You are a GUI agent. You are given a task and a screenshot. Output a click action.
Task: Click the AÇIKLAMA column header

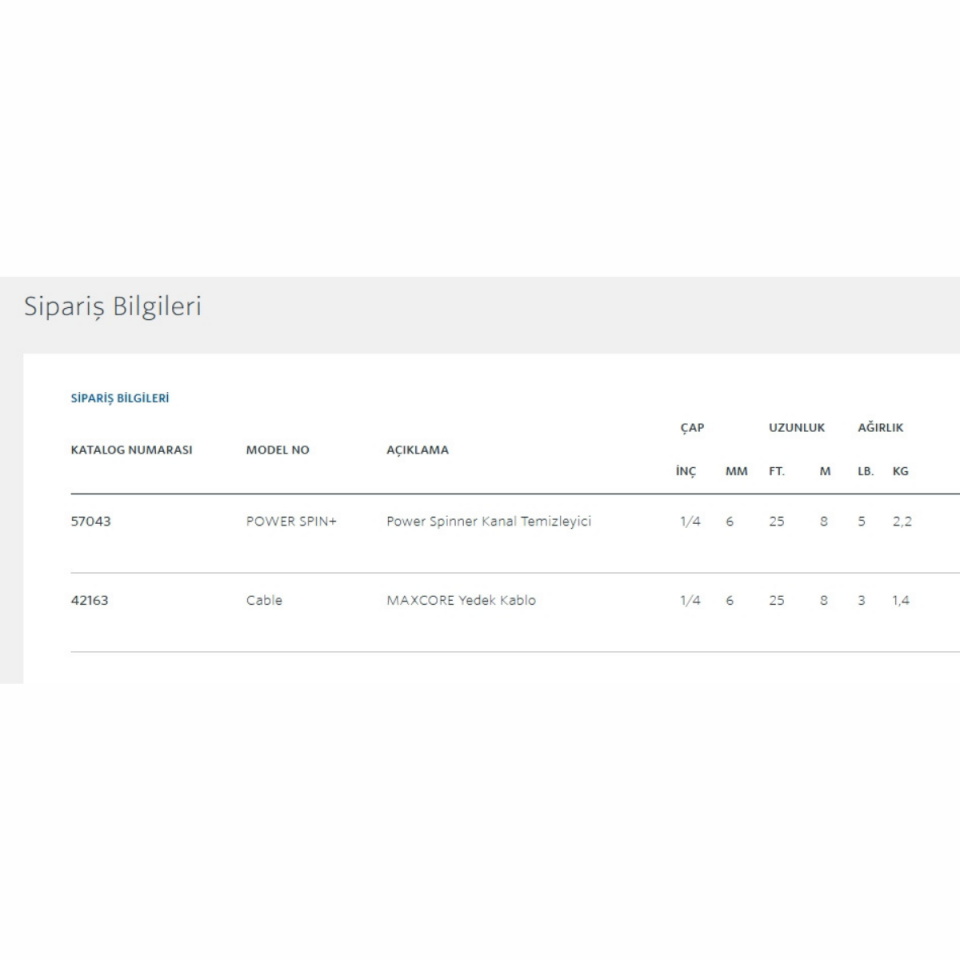tap(417, 450)
